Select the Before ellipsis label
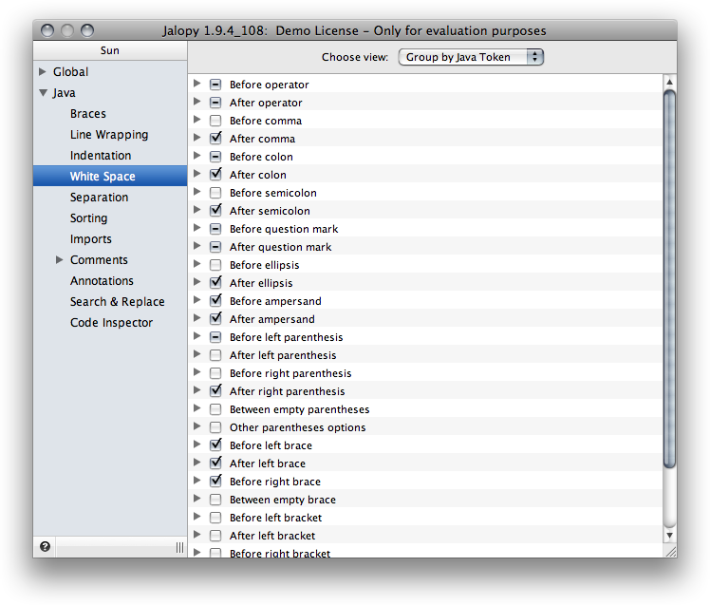 [x=264, y=265]
